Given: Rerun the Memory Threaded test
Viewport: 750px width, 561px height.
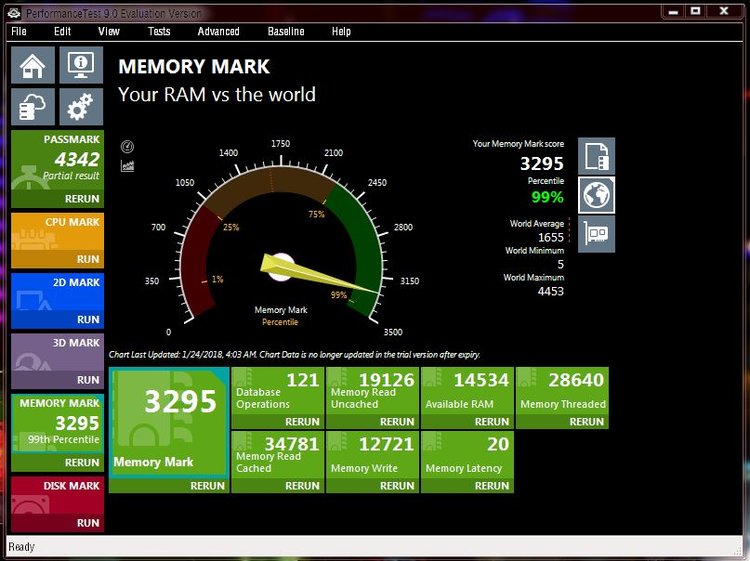Looking at the screenshot, I should pos(562,421).
